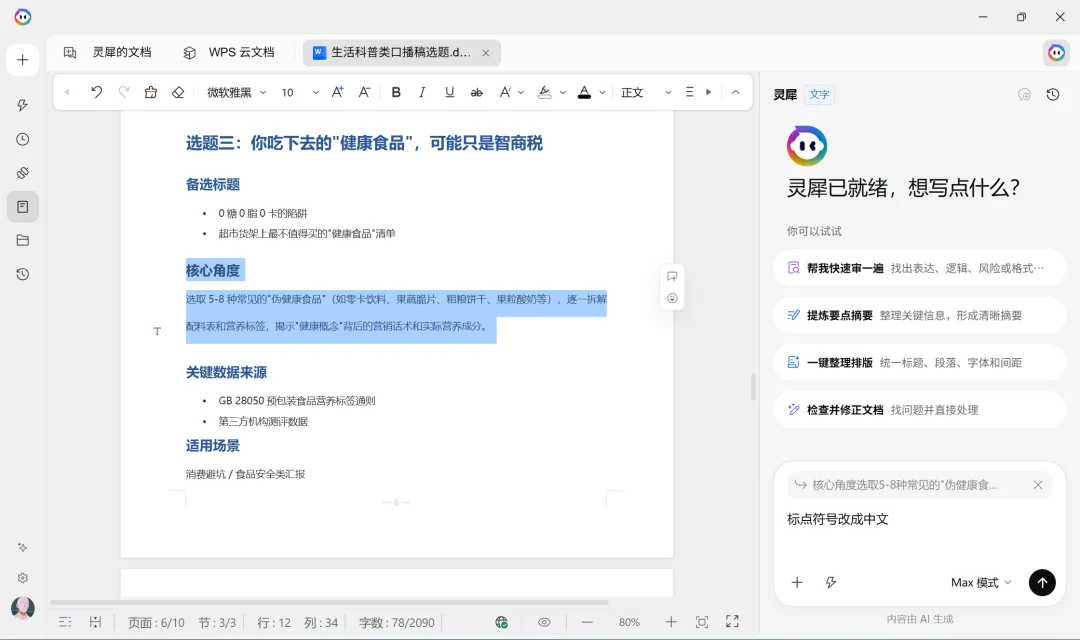Click the undo arrow in toolbar
Image resolution: width=1080 pixels, height=640 pixels.
pos(96,92)
